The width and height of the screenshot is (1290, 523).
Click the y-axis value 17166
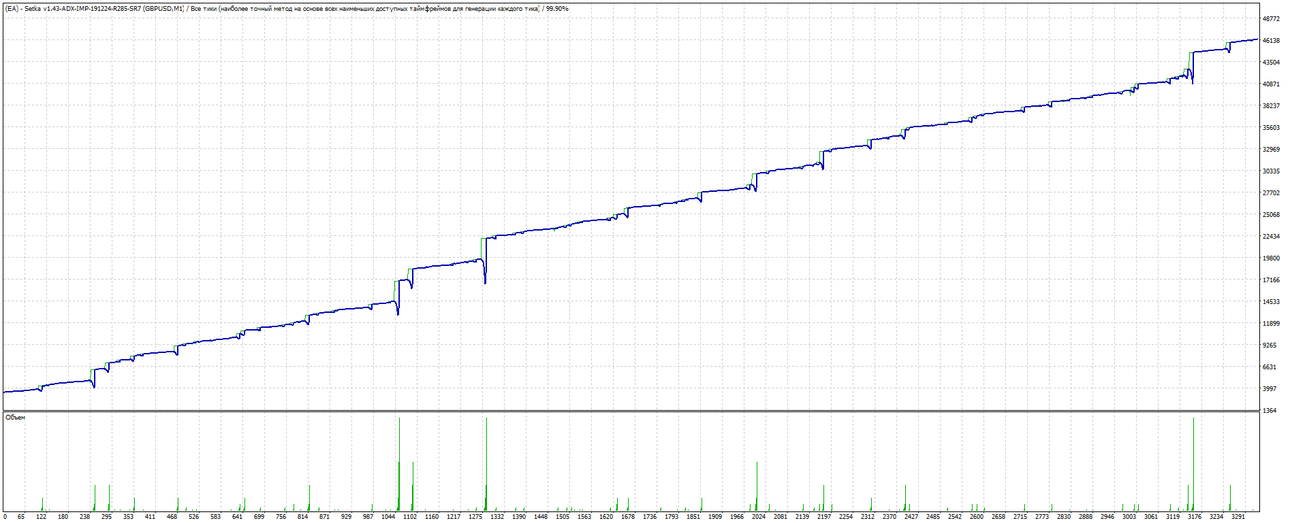[1272, 280]
